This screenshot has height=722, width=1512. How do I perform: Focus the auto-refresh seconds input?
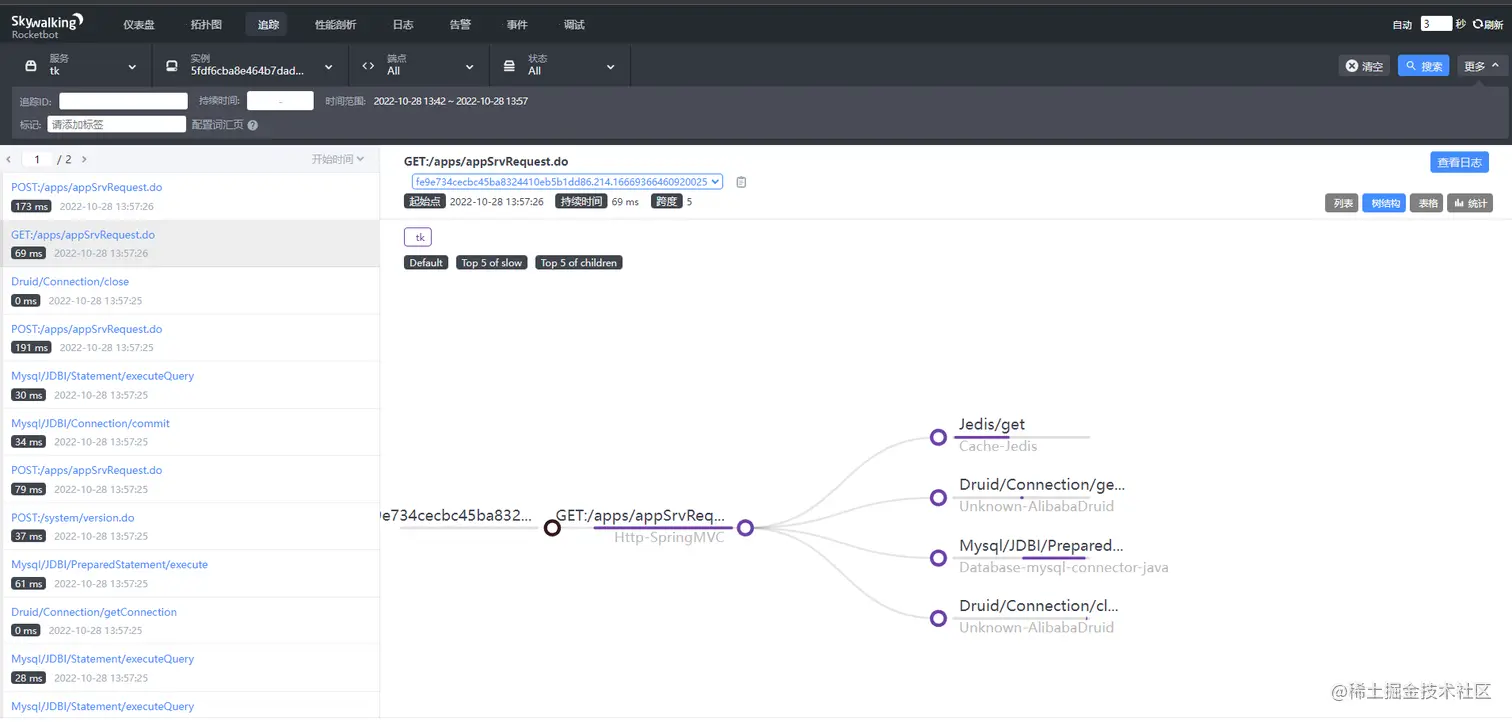click(1436, 24)
